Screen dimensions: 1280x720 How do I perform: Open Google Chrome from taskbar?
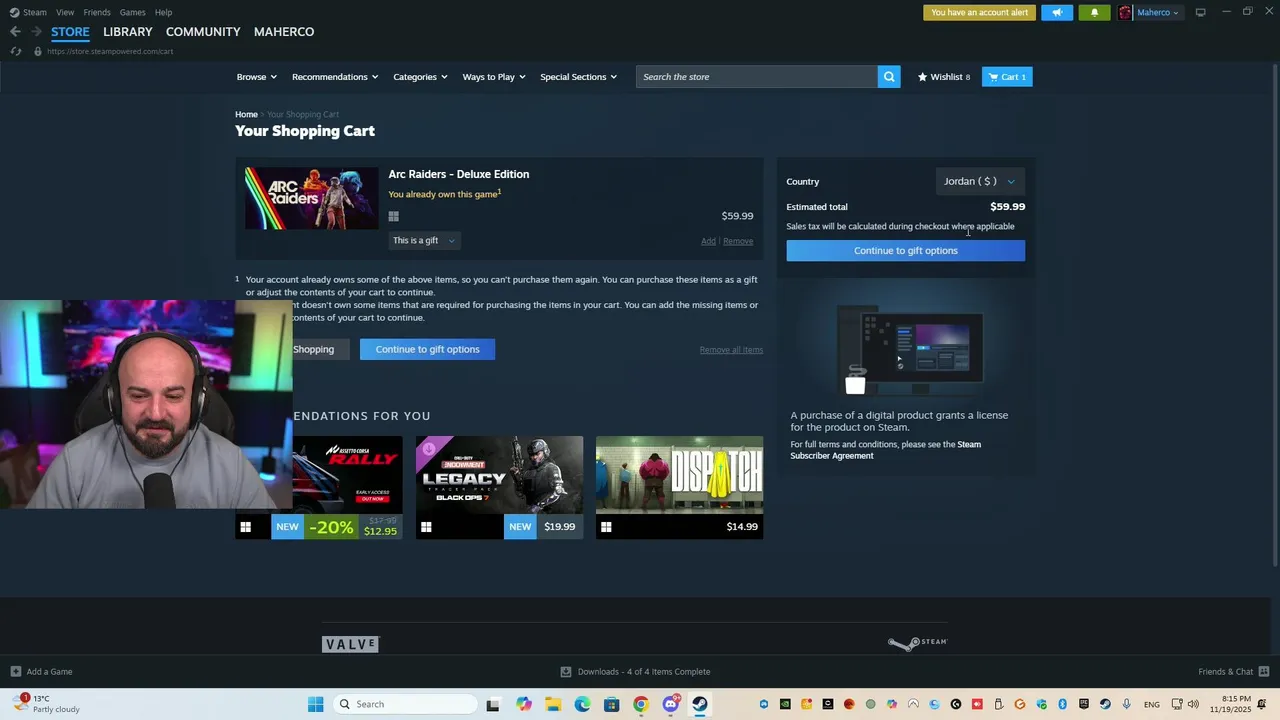pos(641,704)
